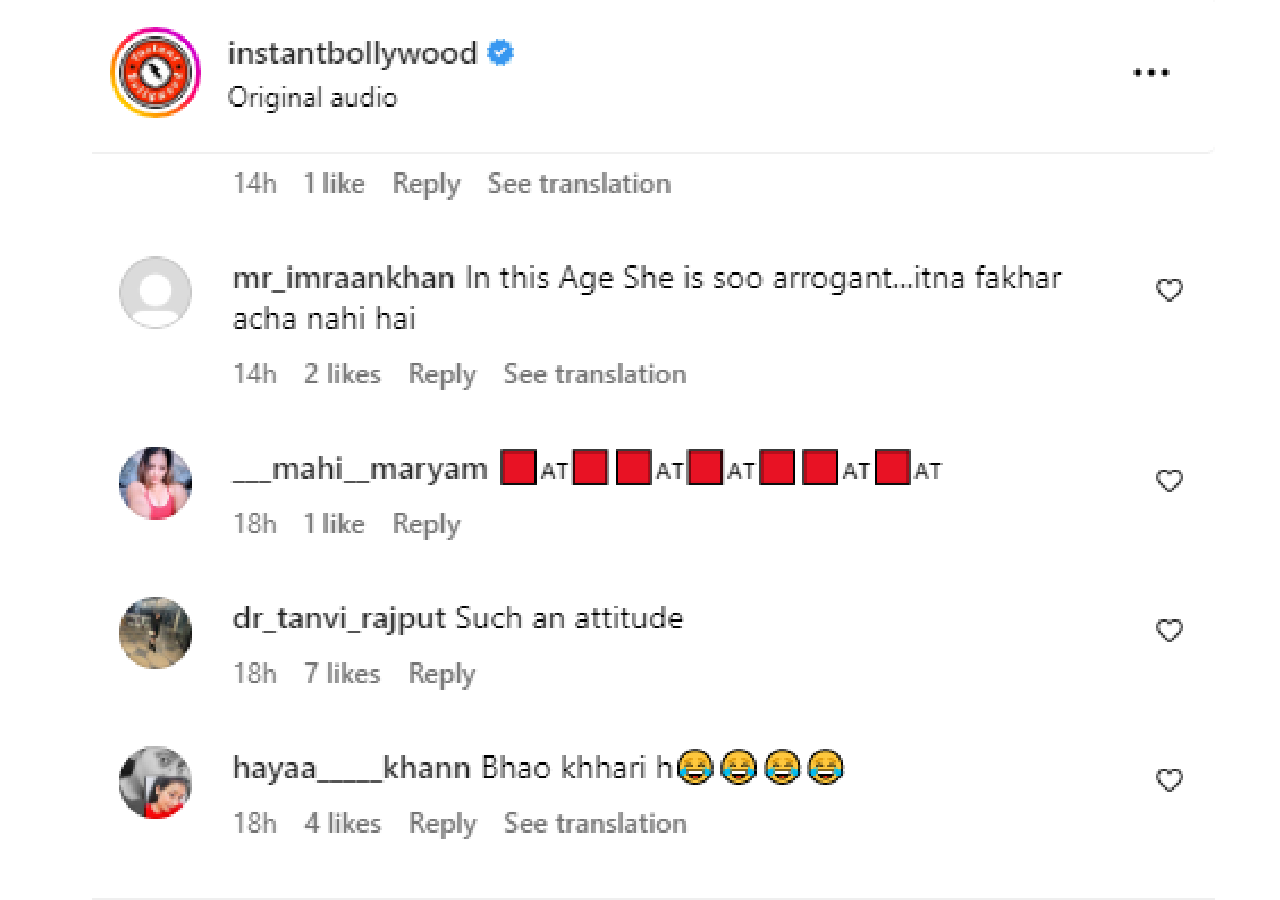Open the hayaa_____khann profile photo
Viewport: 1280px width, 900px height.
click(155, 782)
